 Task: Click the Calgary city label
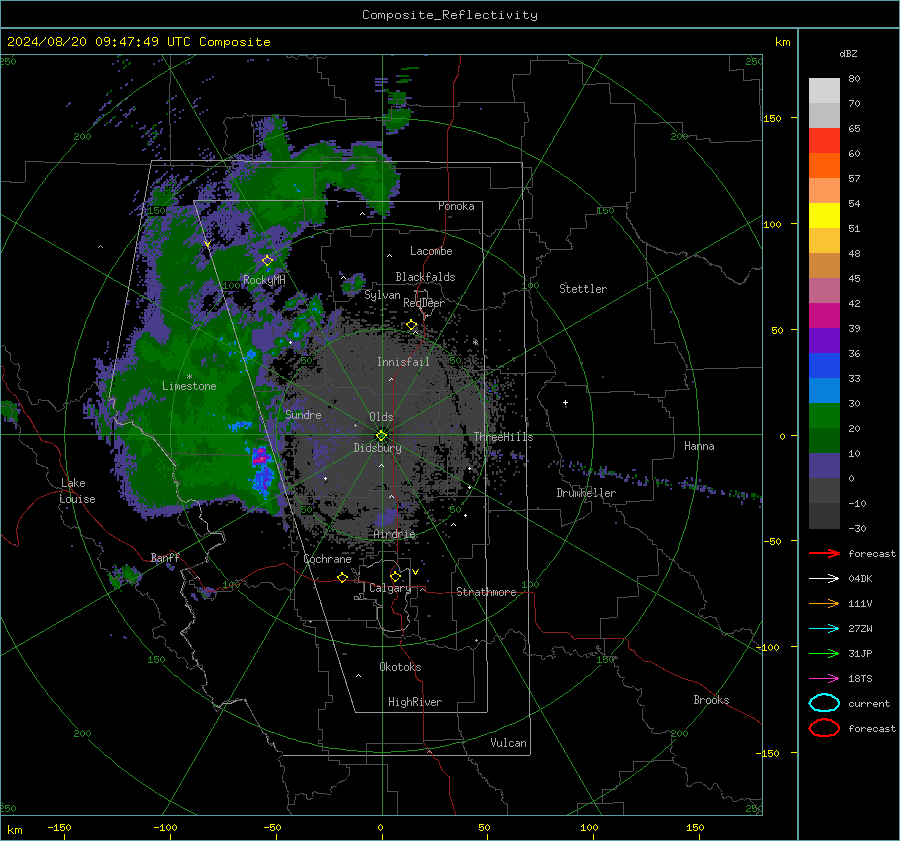point(390,588)
